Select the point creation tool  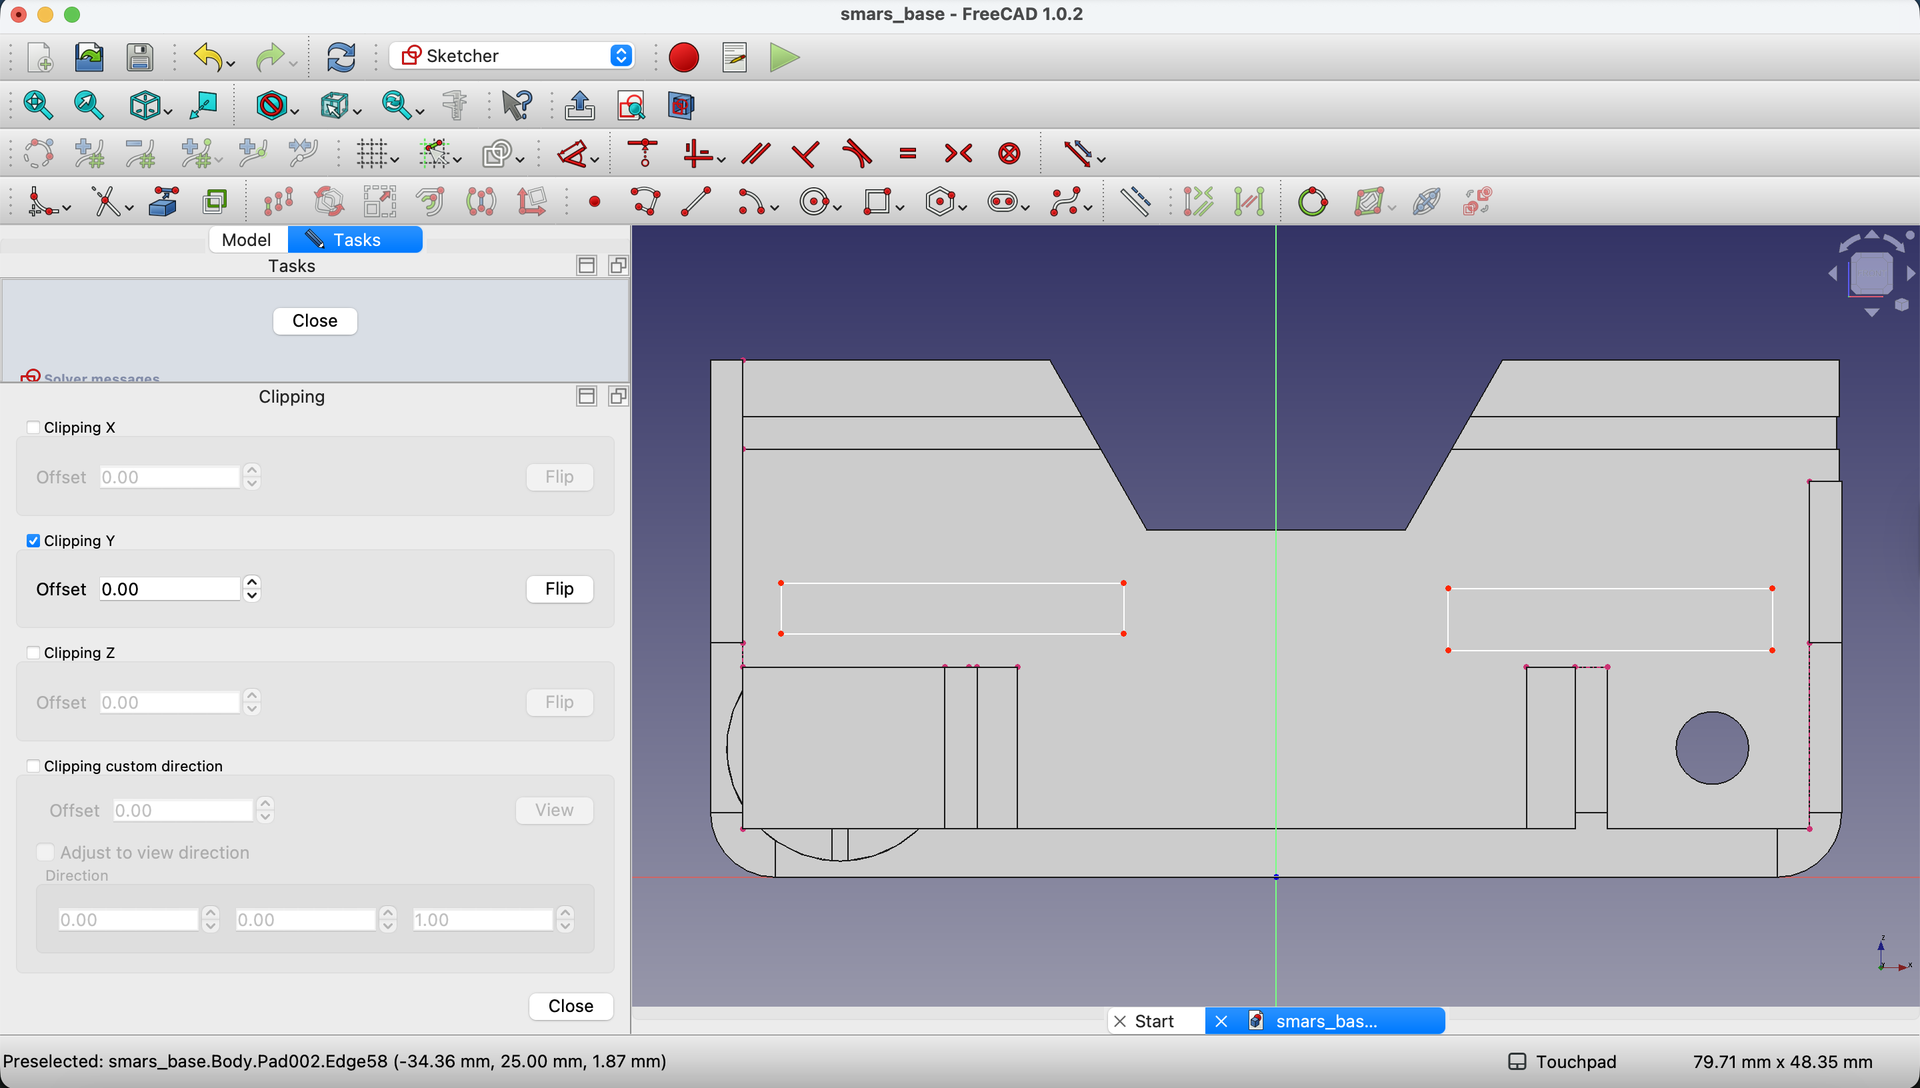click(x=595, y=202)
